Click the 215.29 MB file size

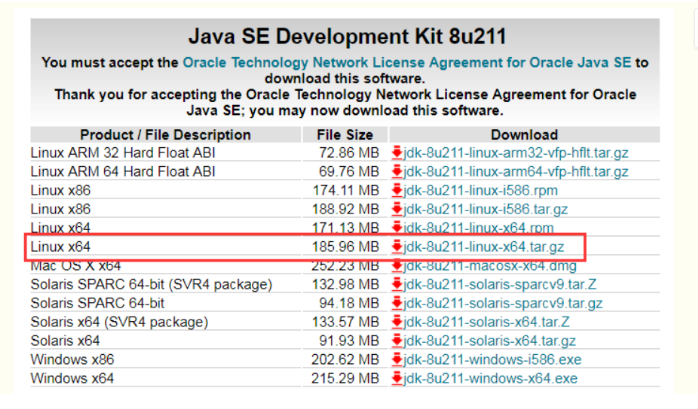tap(345, 378)
